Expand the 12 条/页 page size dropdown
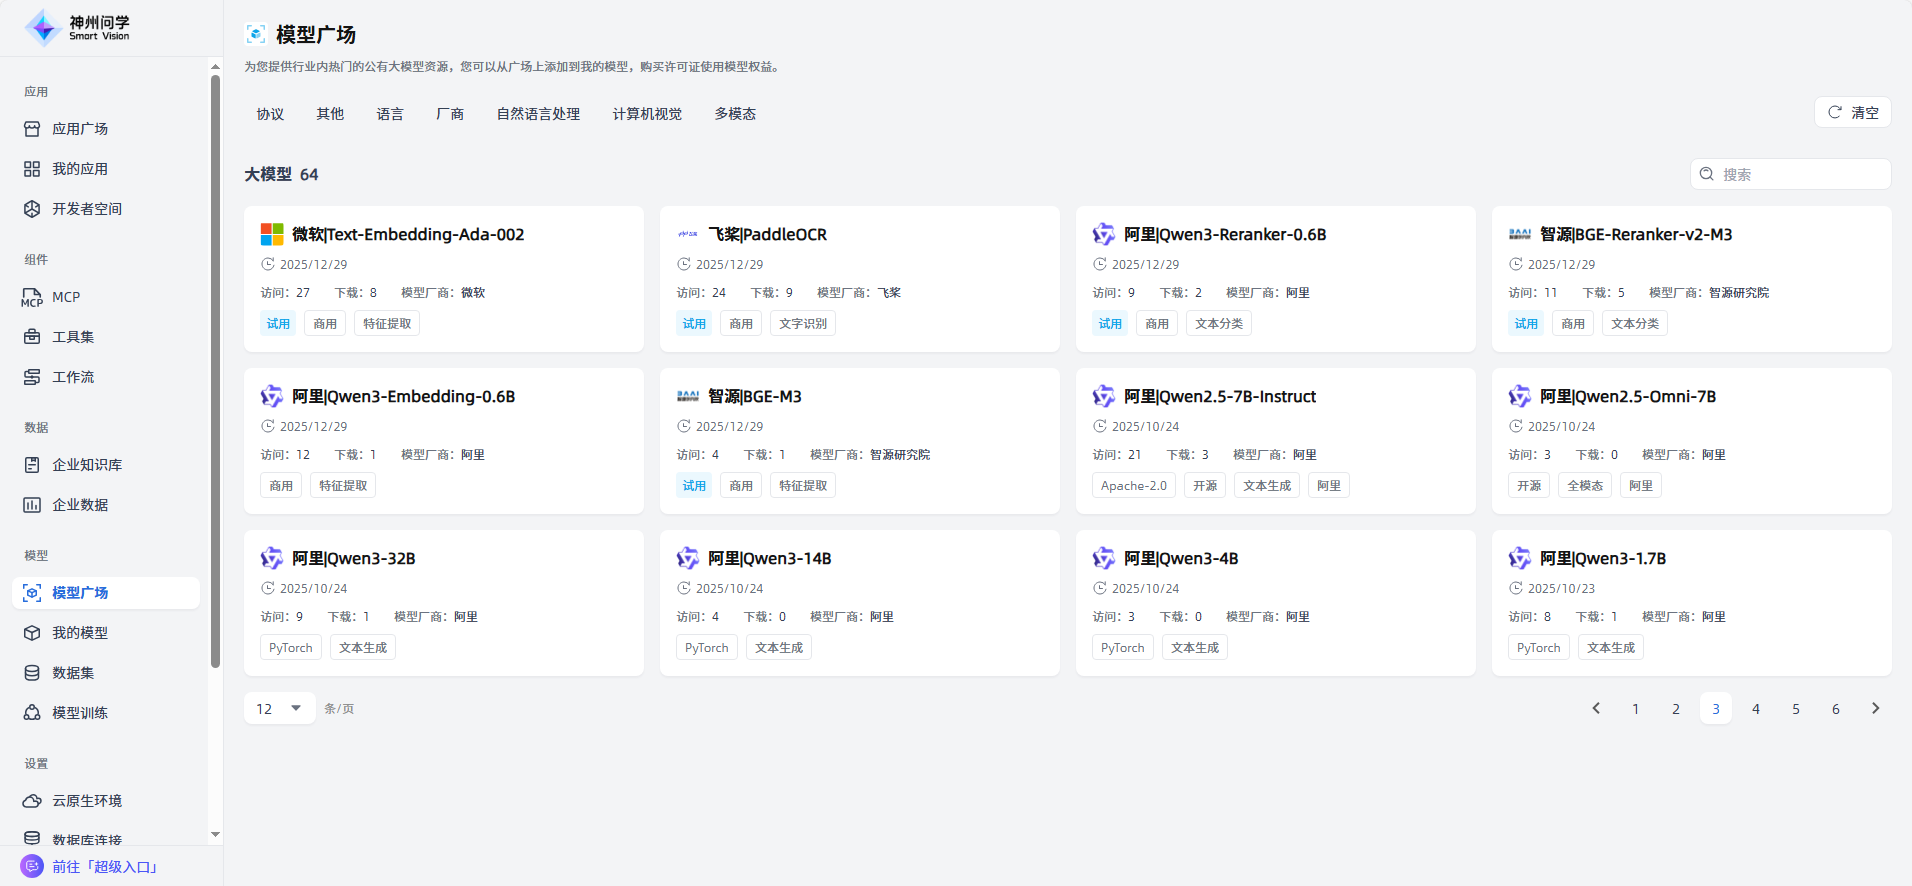 coord(279,708)
